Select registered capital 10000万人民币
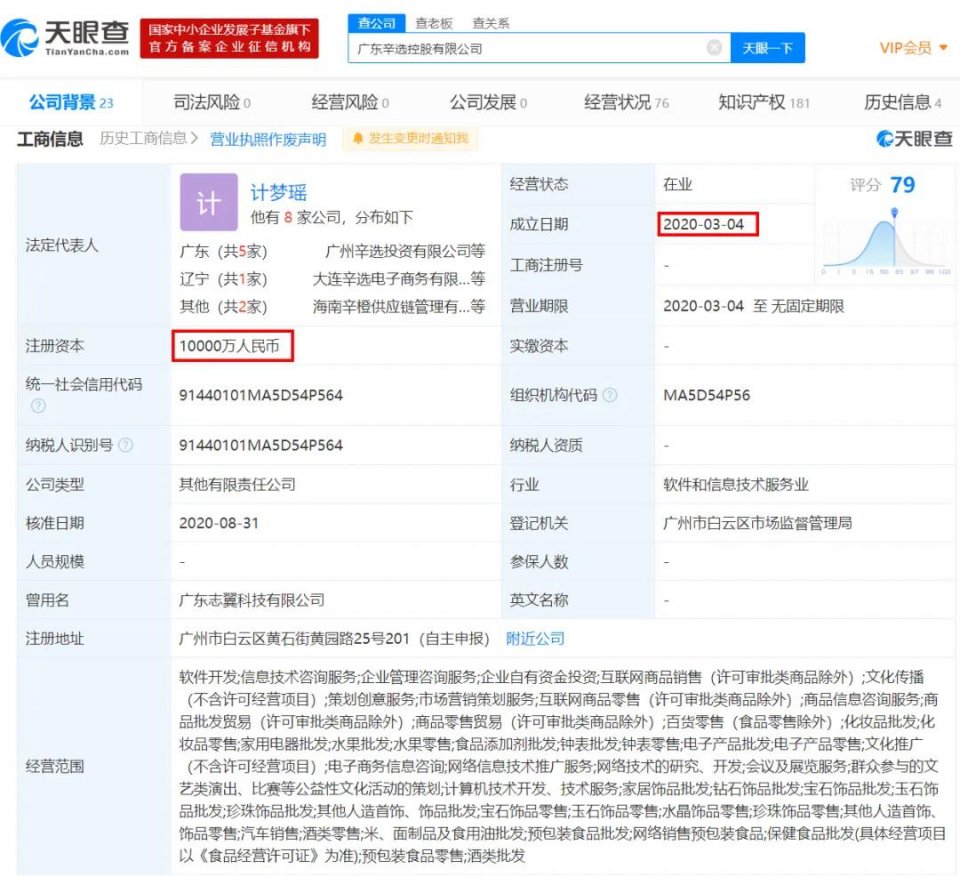This screenshot has width=960, height=877. tap(229, 346)
